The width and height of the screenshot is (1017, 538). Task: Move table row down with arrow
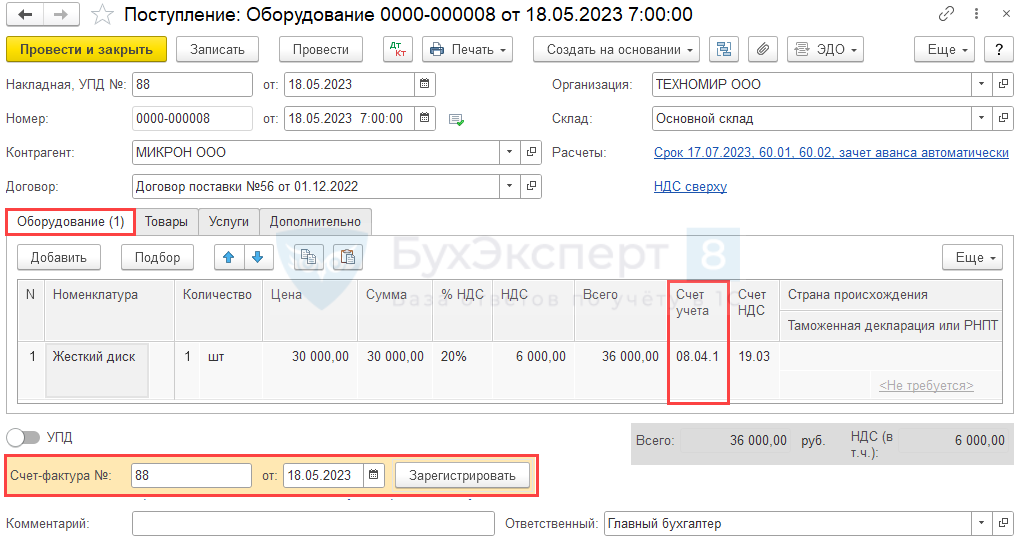pyautogui.click(x=258, y=257)
